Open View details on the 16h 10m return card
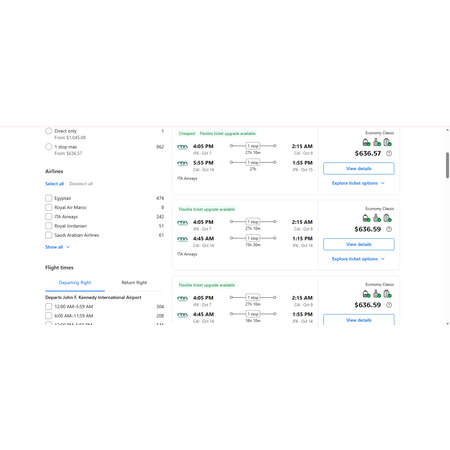The width and height of the screenshot is (450, 450). (x=359, y=319)
